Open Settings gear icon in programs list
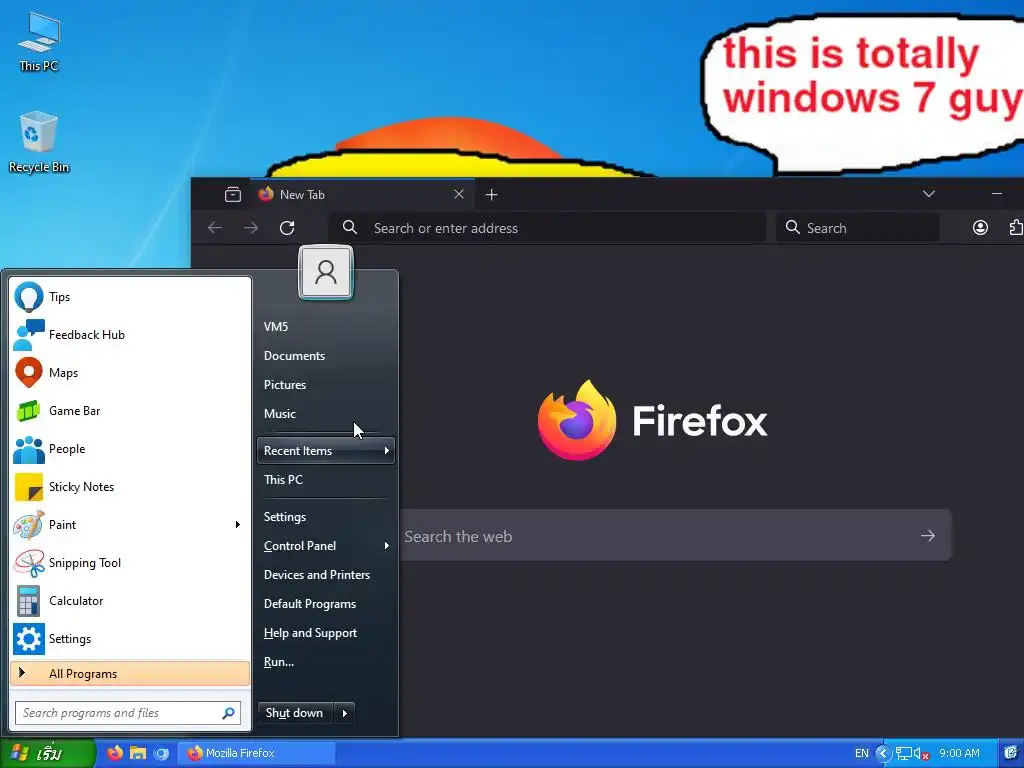The image size is (1024, 768). (x=29, y=639)
